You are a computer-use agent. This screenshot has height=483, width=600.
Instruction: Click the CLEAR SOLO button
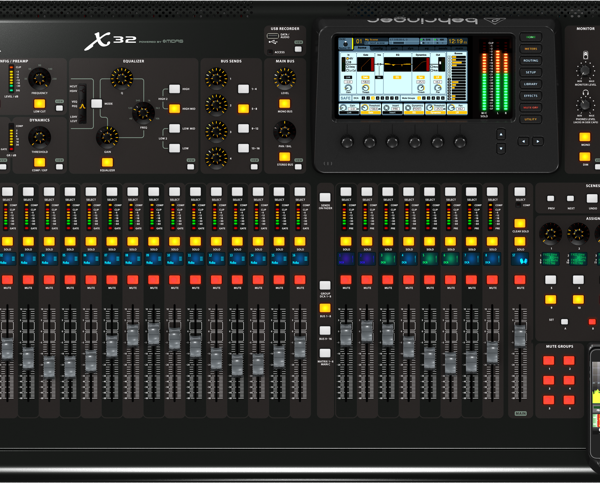520,224
